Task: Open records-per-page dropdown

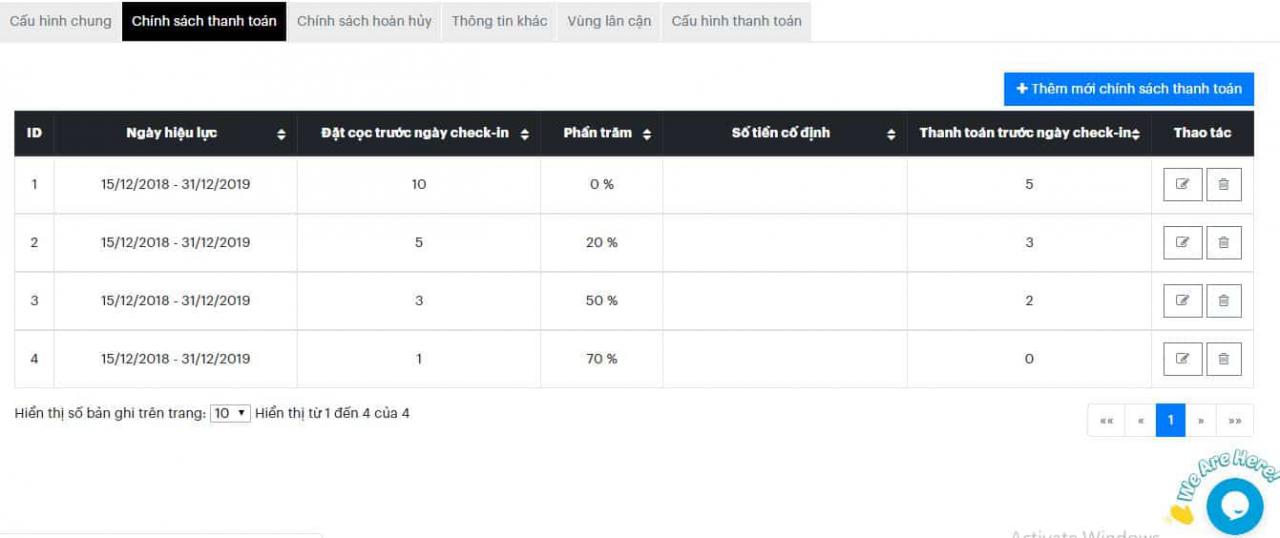Action: pos(230,413)
